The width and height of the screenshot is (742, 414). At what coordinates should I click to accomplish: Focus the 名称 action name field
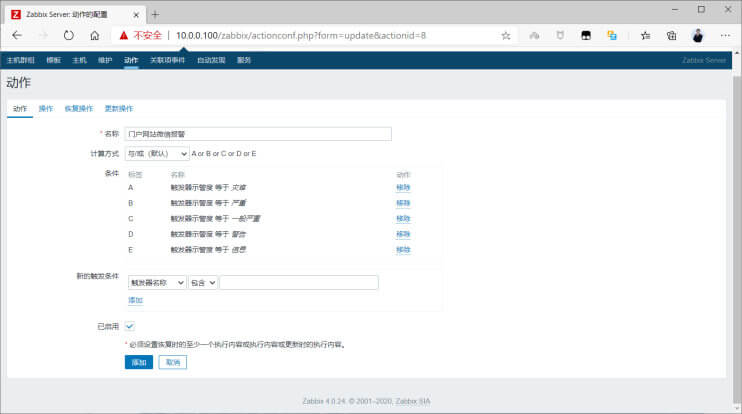[x=258, y=134]
